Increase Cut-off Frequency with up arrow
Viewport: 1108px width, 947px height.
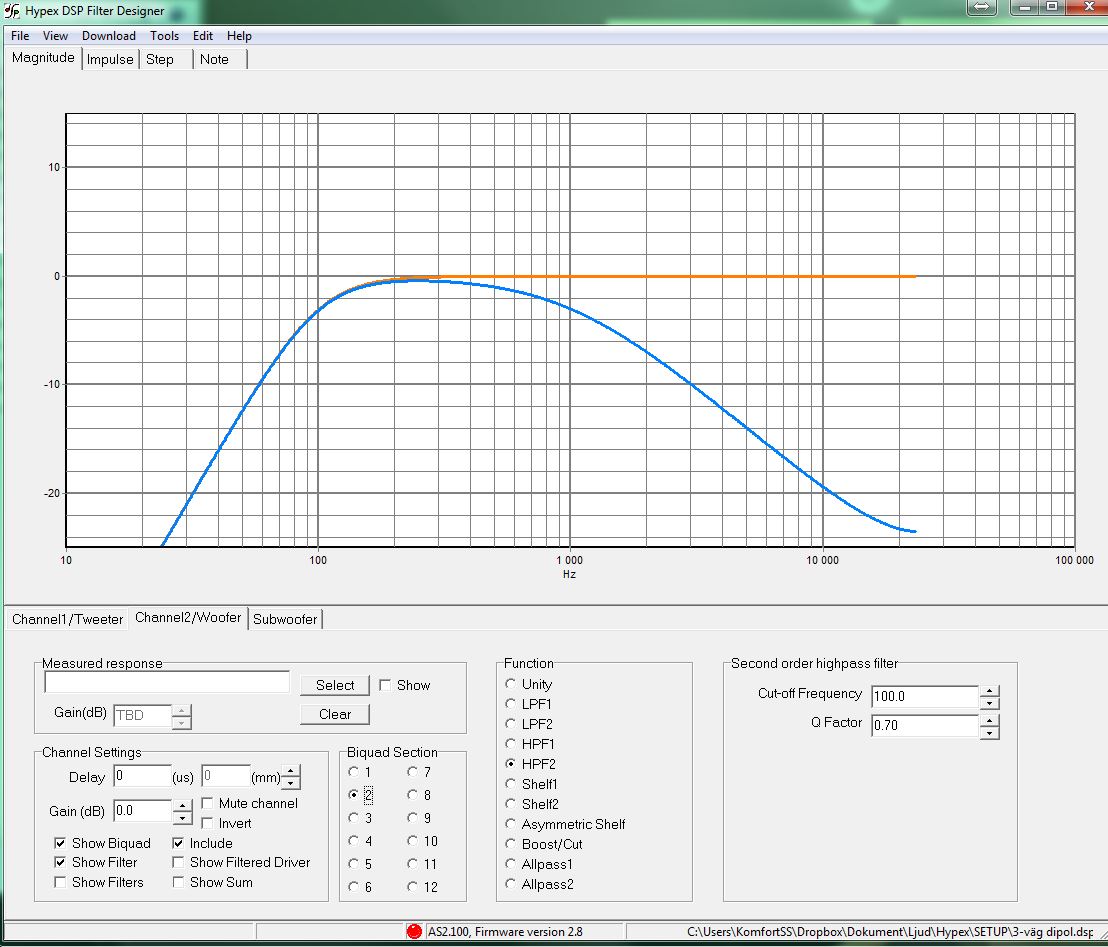[x=989, y=690]
